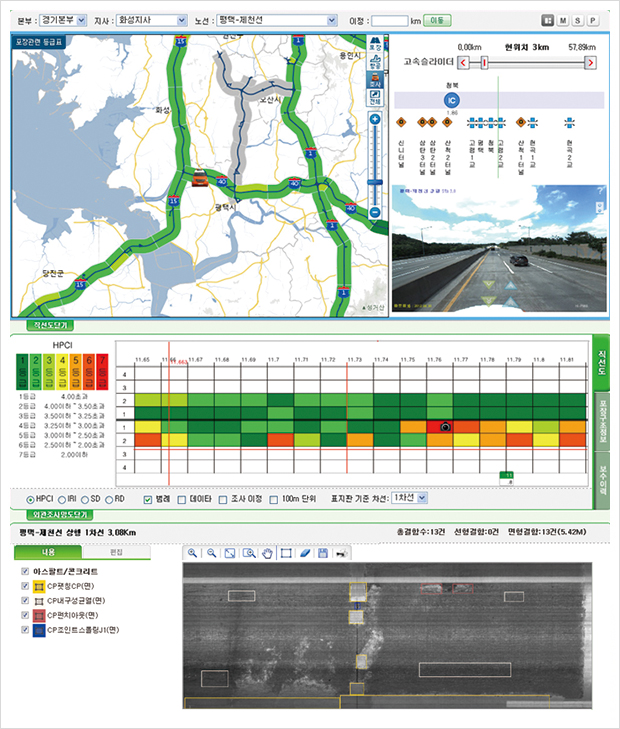Click the 직선도닫기 button
Viewport: 620px width, 729px height.
[x=50, y=325]
